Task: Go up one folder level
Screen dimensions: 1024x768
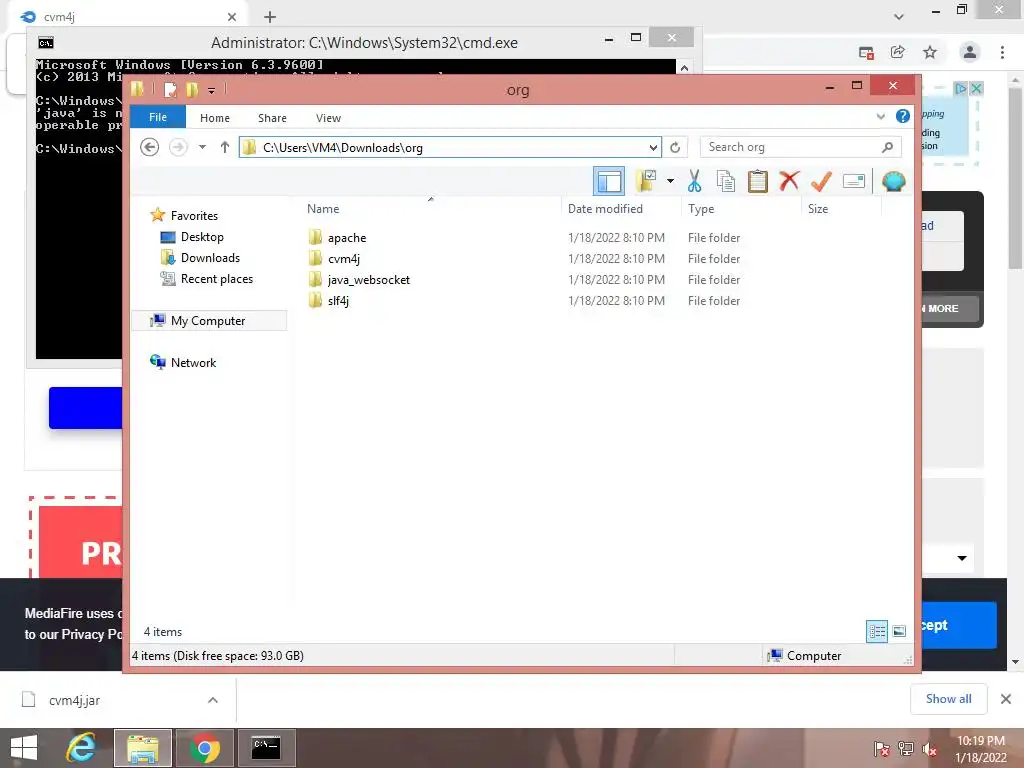Action: pyautogui.click(x=225, y=147)
